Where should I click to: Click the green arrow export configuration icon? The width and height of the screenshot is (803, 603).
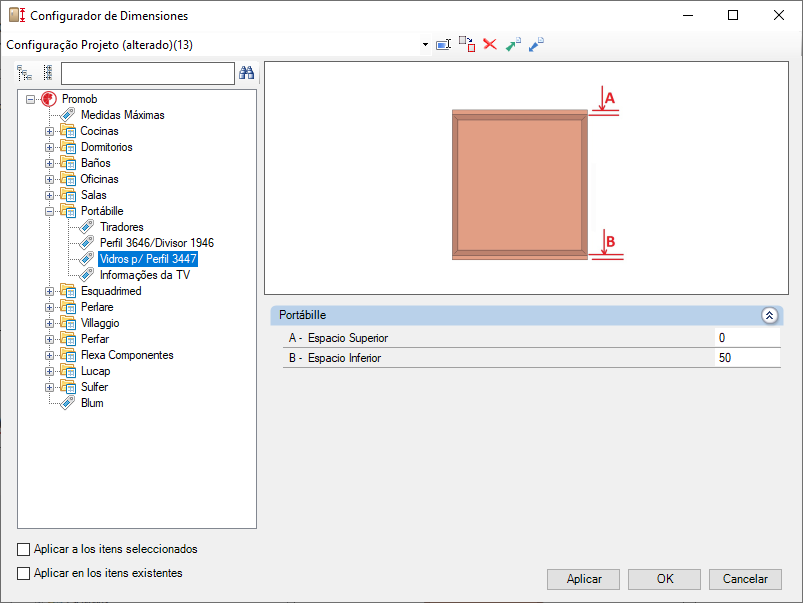pos(513,45)
